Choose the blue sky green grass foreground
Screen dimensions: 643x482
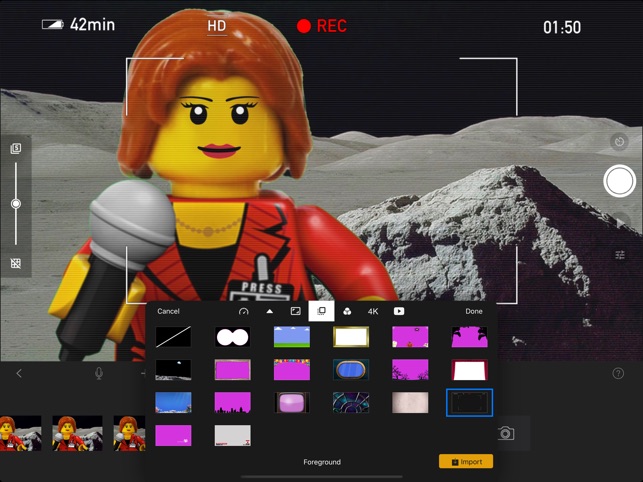(292, 337)
